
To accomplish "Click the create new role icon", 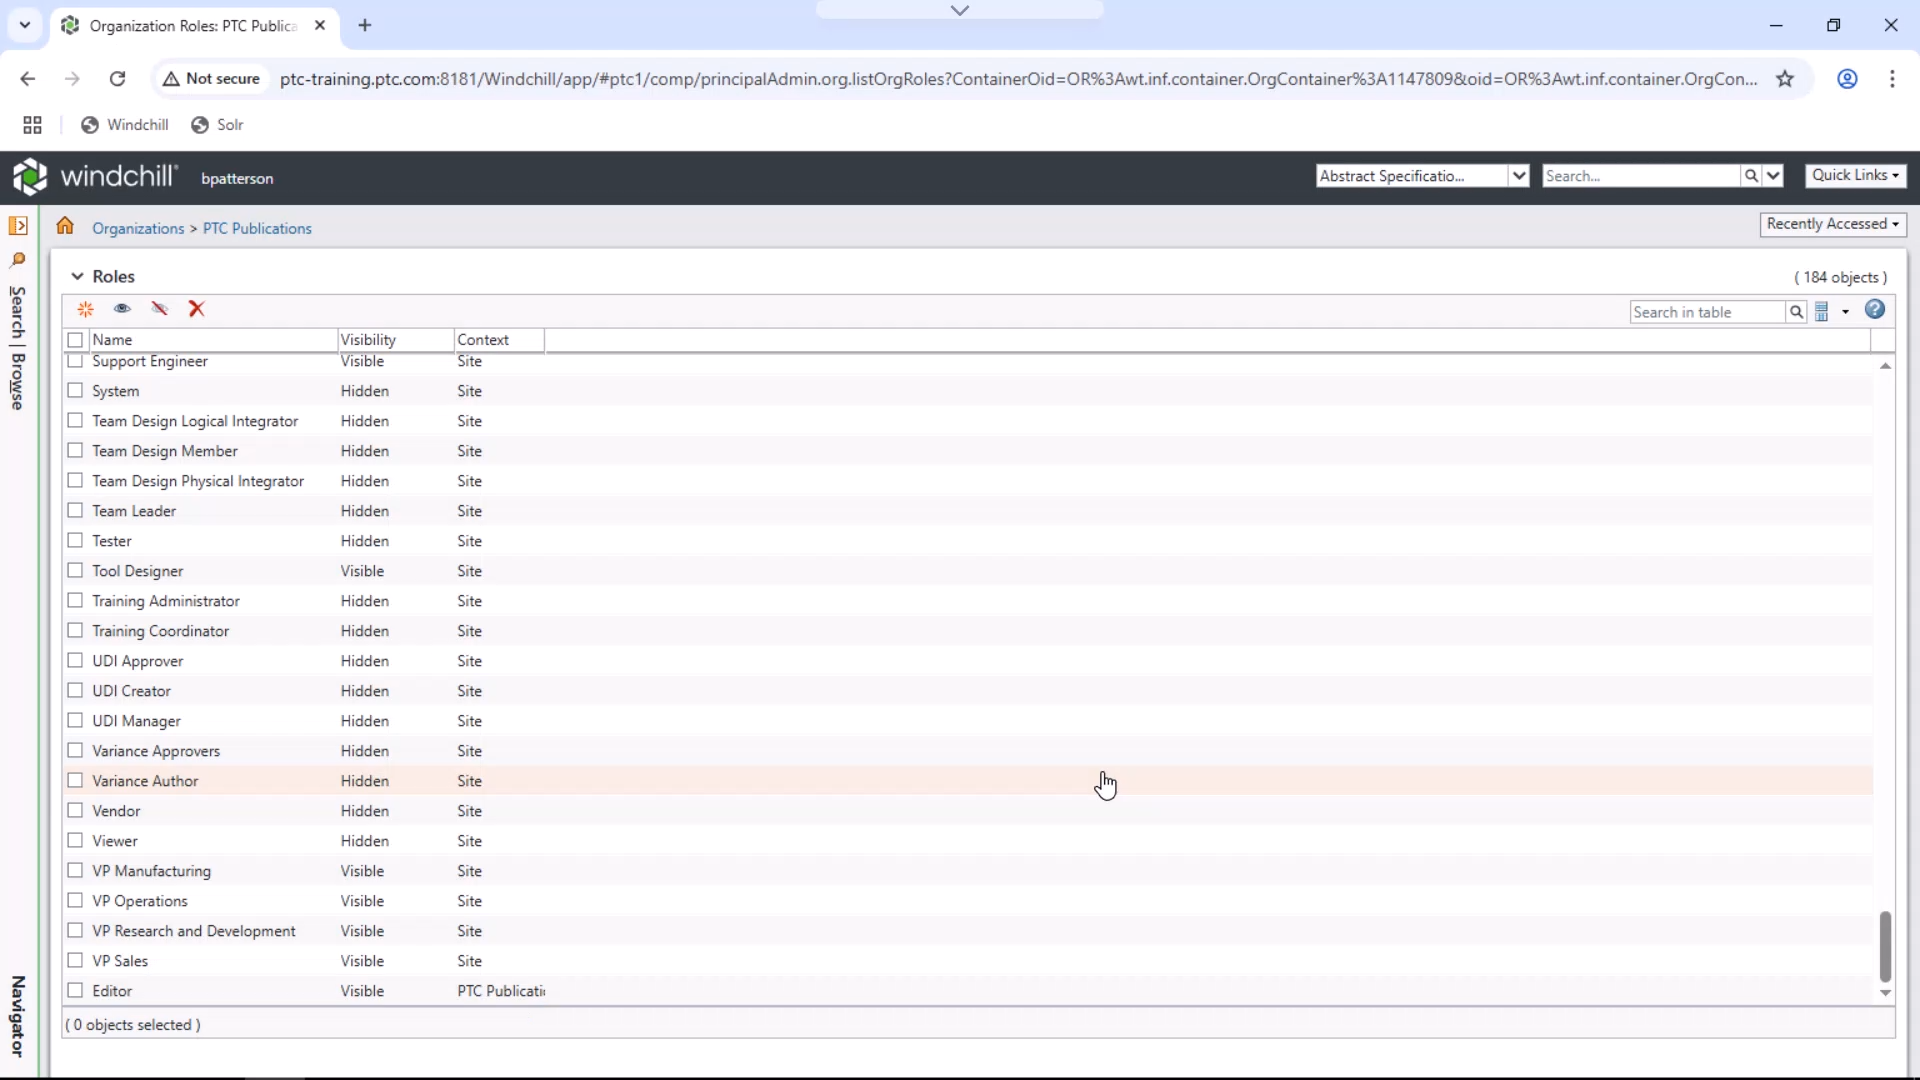I will pyautogui.click(x=86, y=309).
